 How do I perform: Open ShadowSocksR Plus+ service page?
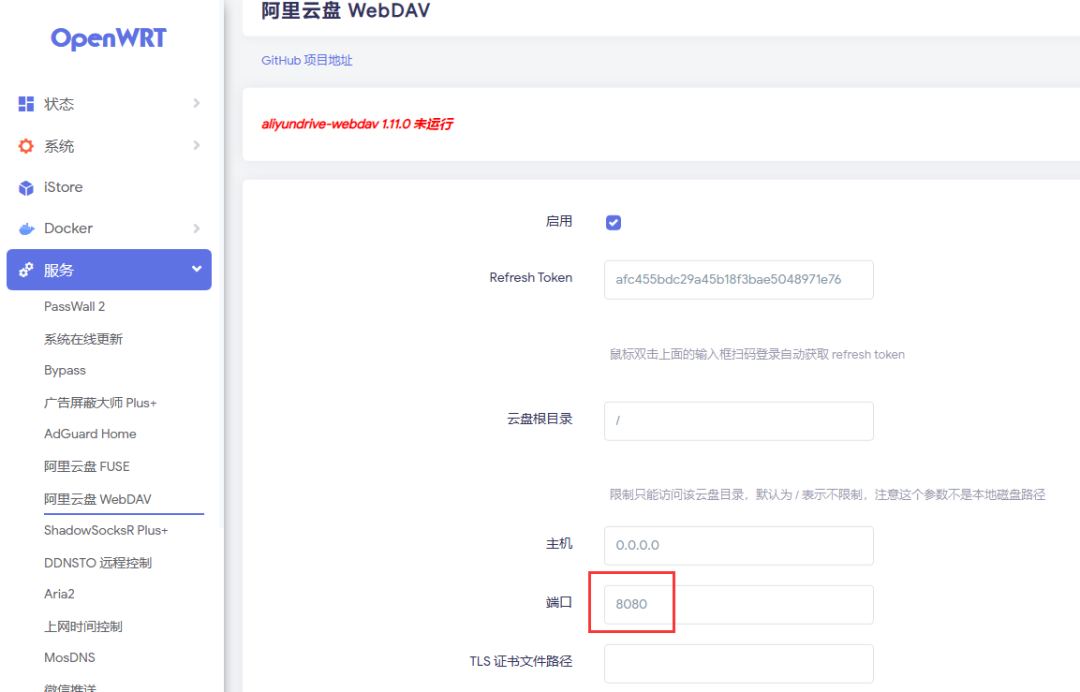pos(106,530)
